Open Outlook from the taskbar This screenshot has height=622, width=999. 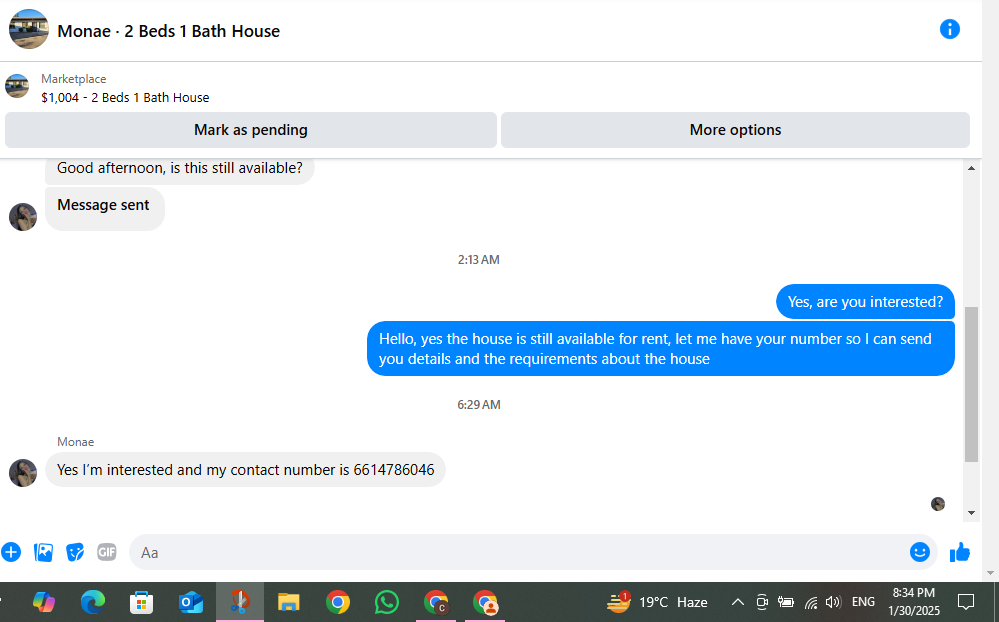(x=190, y=602)
